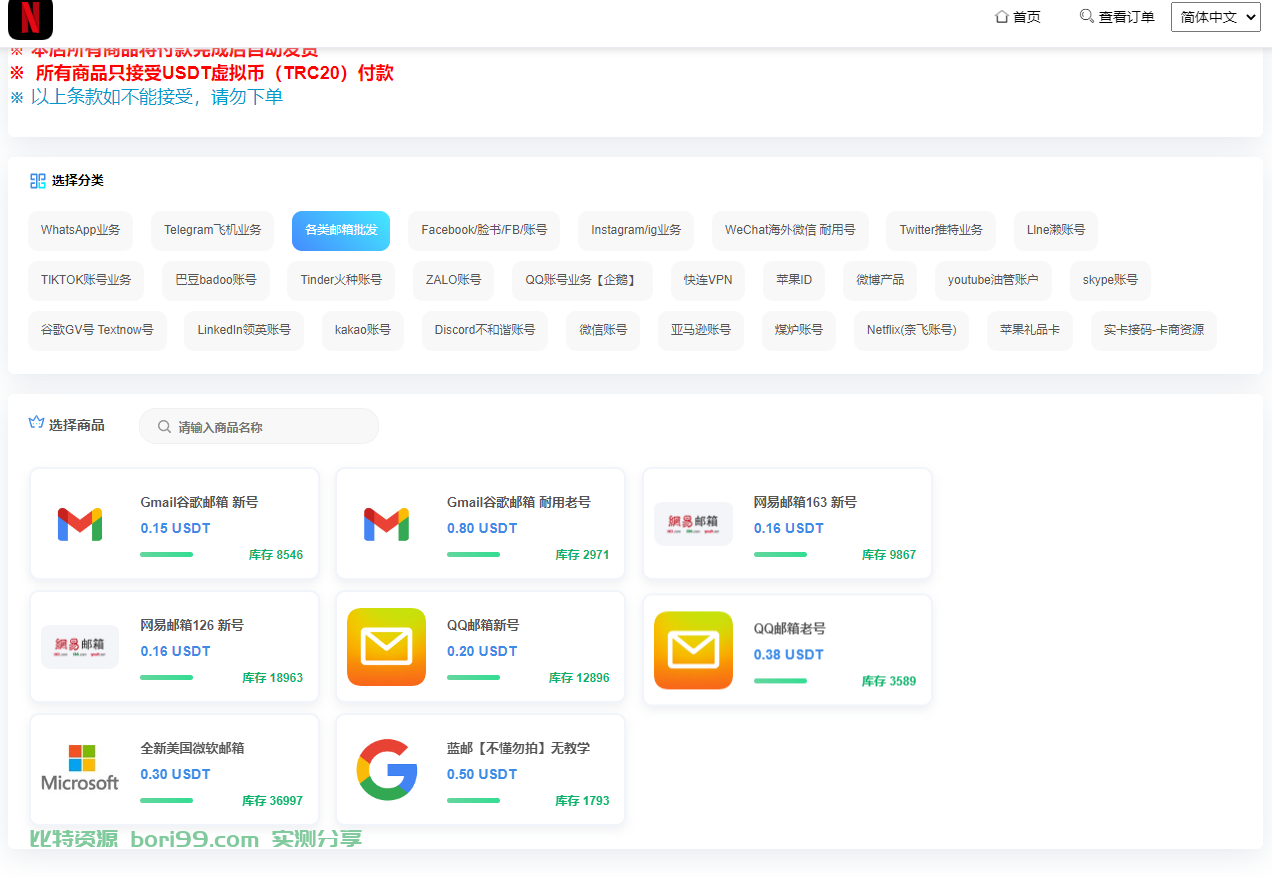Select the WhatsApp业务 category
This screenshot has width=1272, height=877.
(80, 230)
